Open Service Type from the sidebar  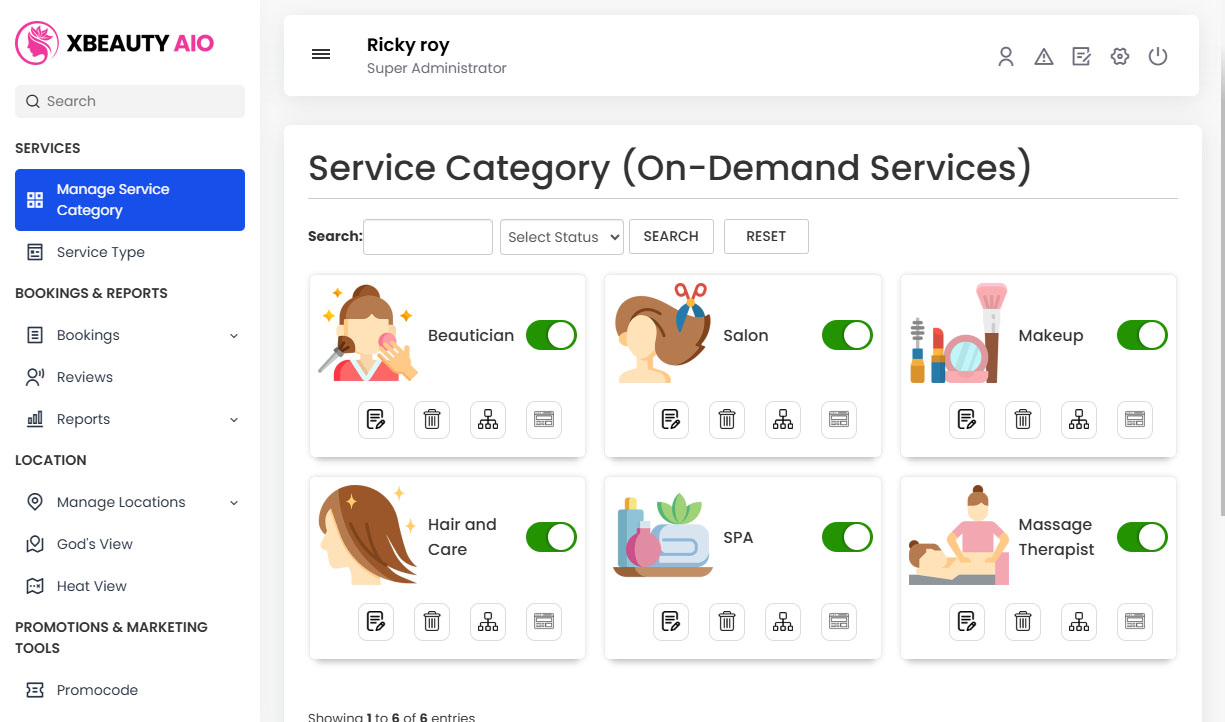coord(101,252)
